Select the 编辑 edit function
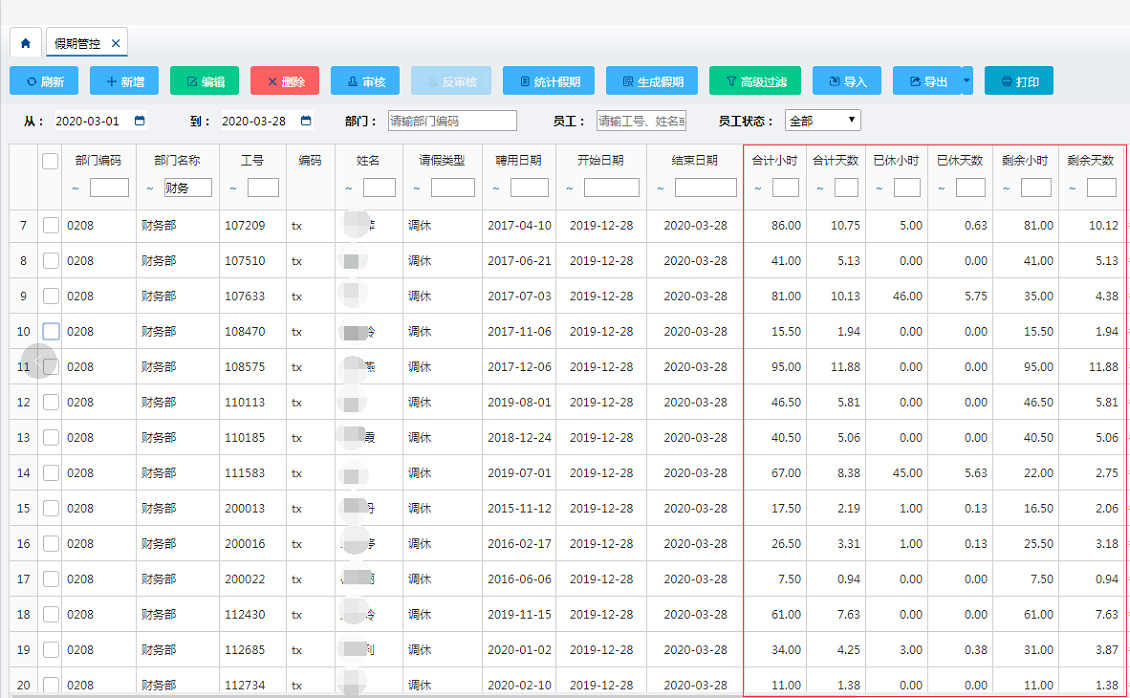 point(204,81)
